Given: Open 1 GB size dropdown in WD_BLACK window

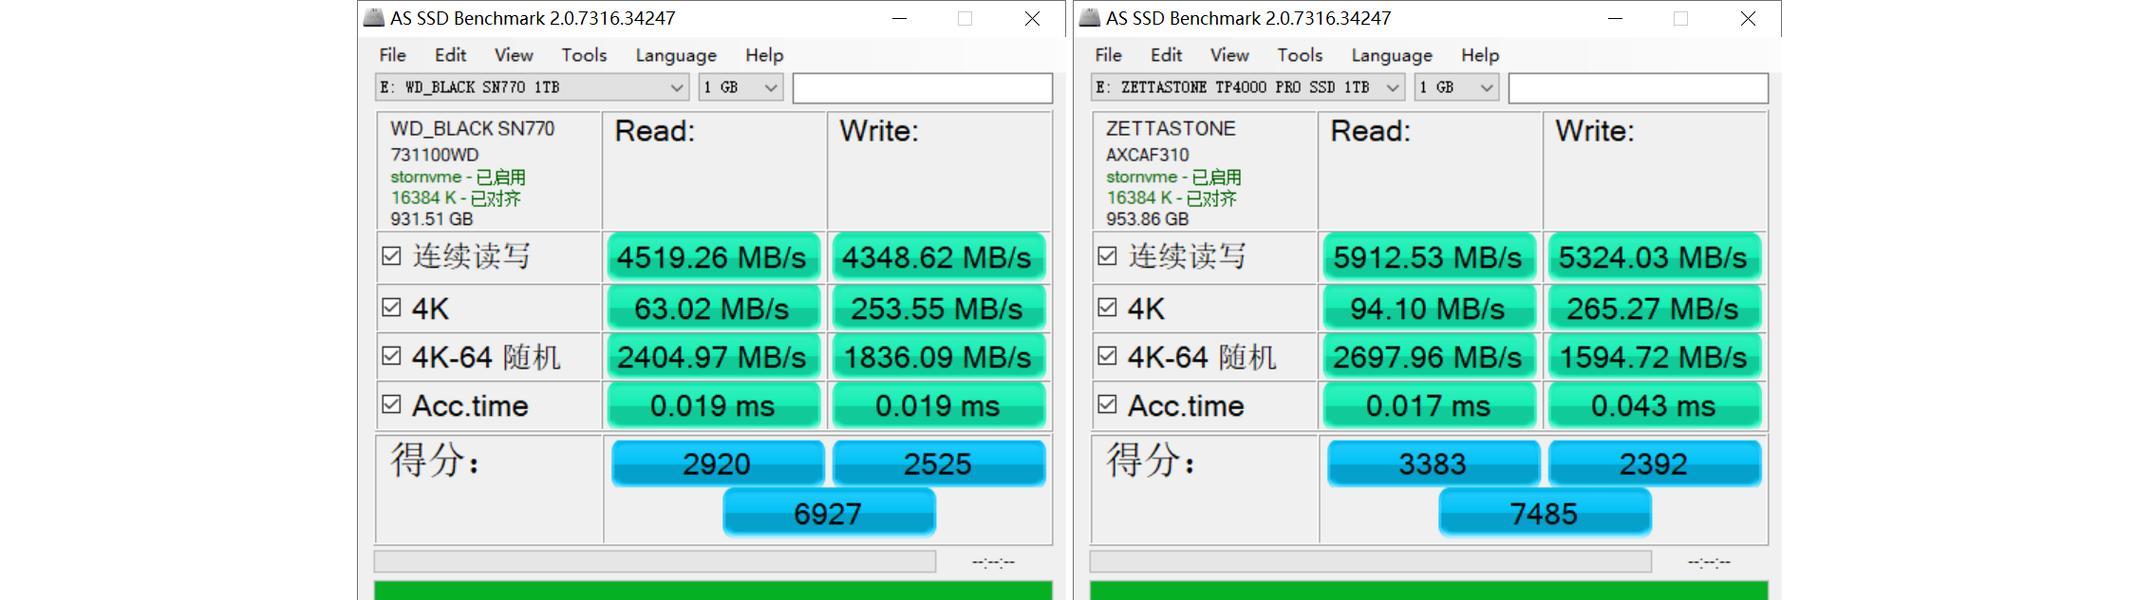Looking at the screenshot, I should point(740,88).
